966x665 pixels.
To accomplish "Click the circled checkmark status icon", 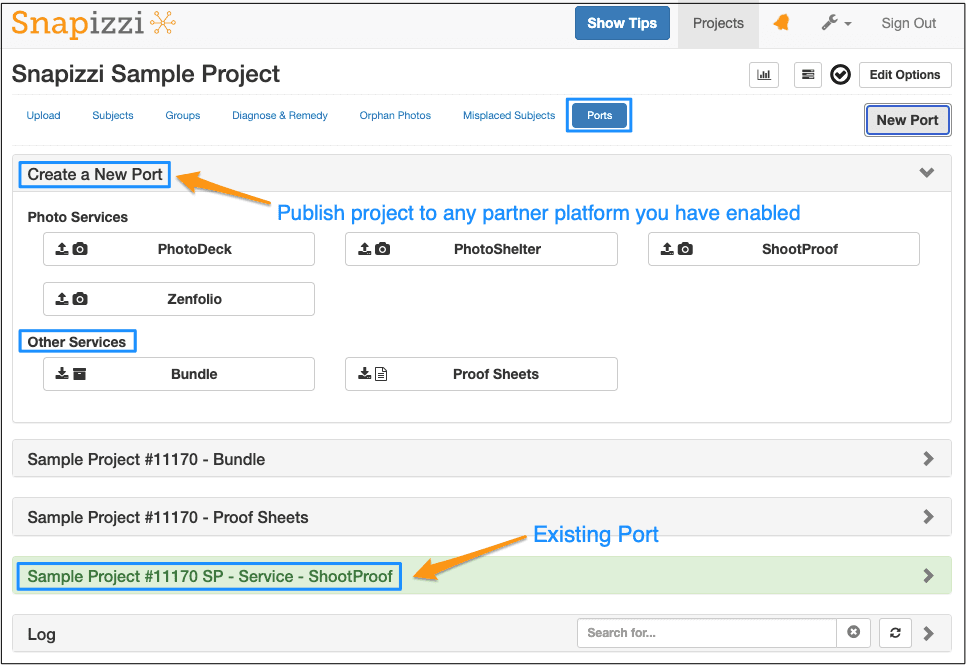I will (840, 75).
